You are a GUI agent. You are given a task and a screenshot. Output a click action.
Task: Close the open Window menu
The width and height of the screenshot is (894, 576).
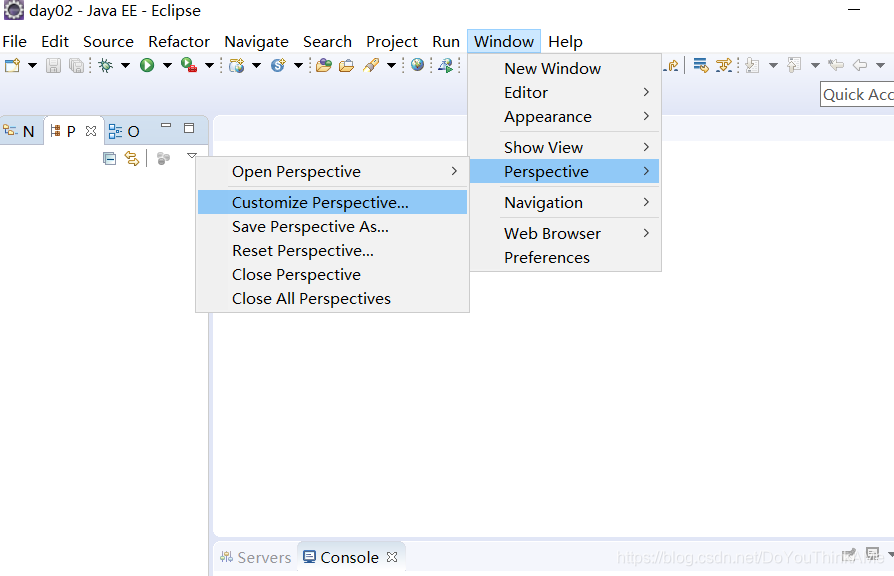coord(504,42)
